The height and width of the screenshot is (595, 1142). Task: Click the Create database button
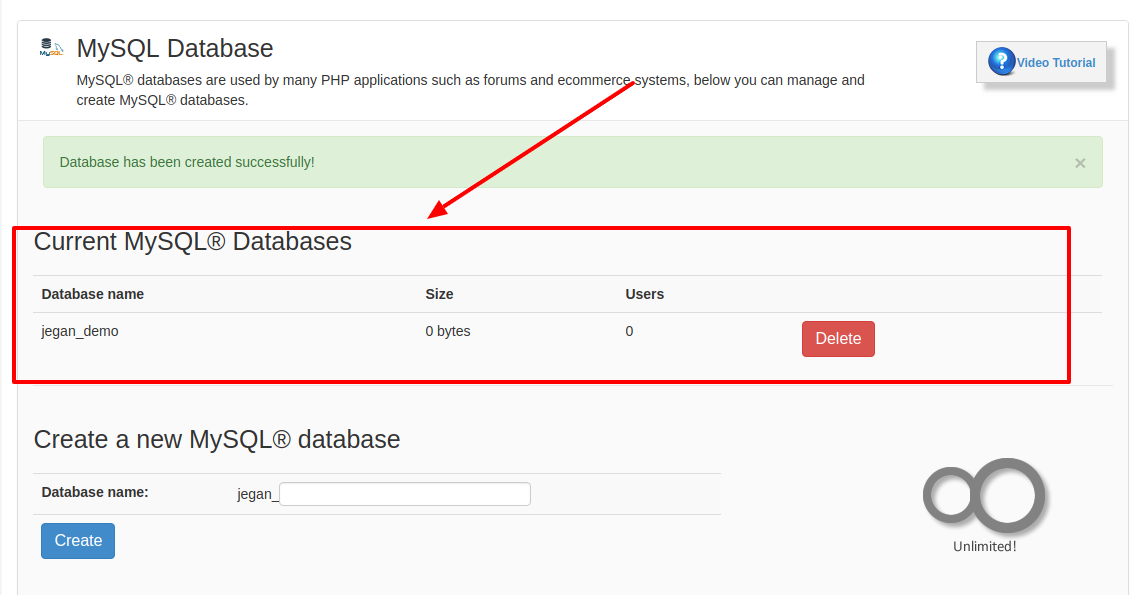tap(78, 540)
